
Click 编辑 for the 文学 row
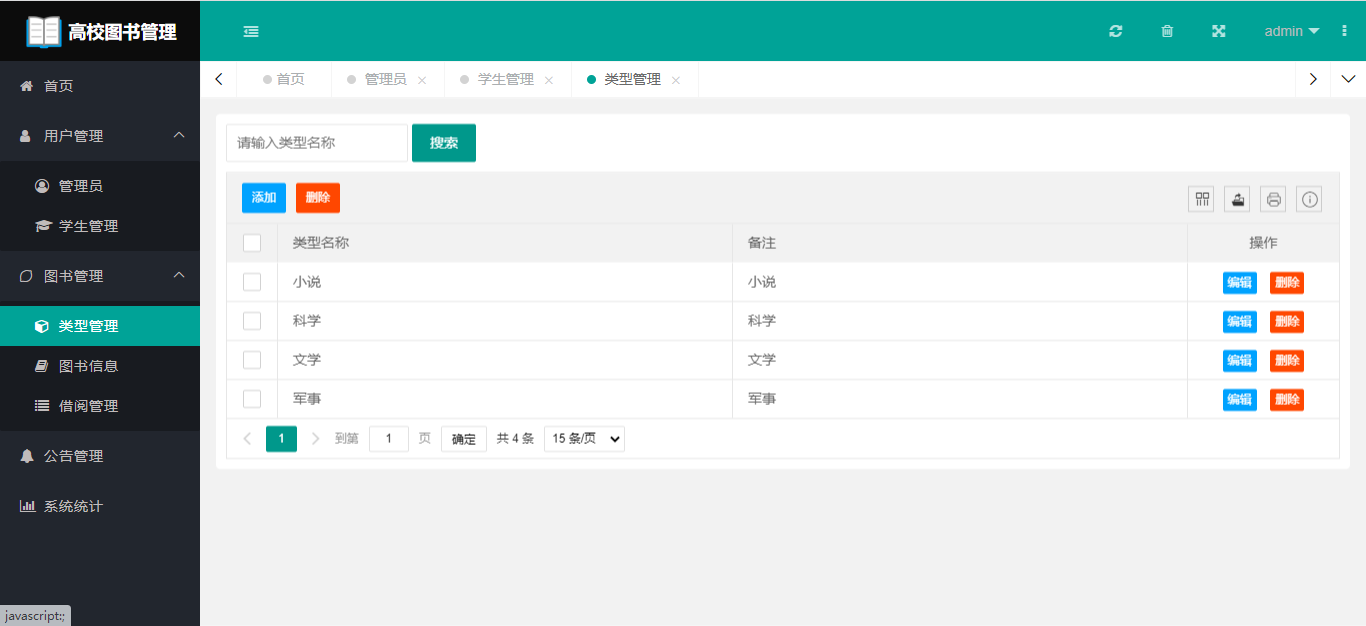coord(1240,361)
